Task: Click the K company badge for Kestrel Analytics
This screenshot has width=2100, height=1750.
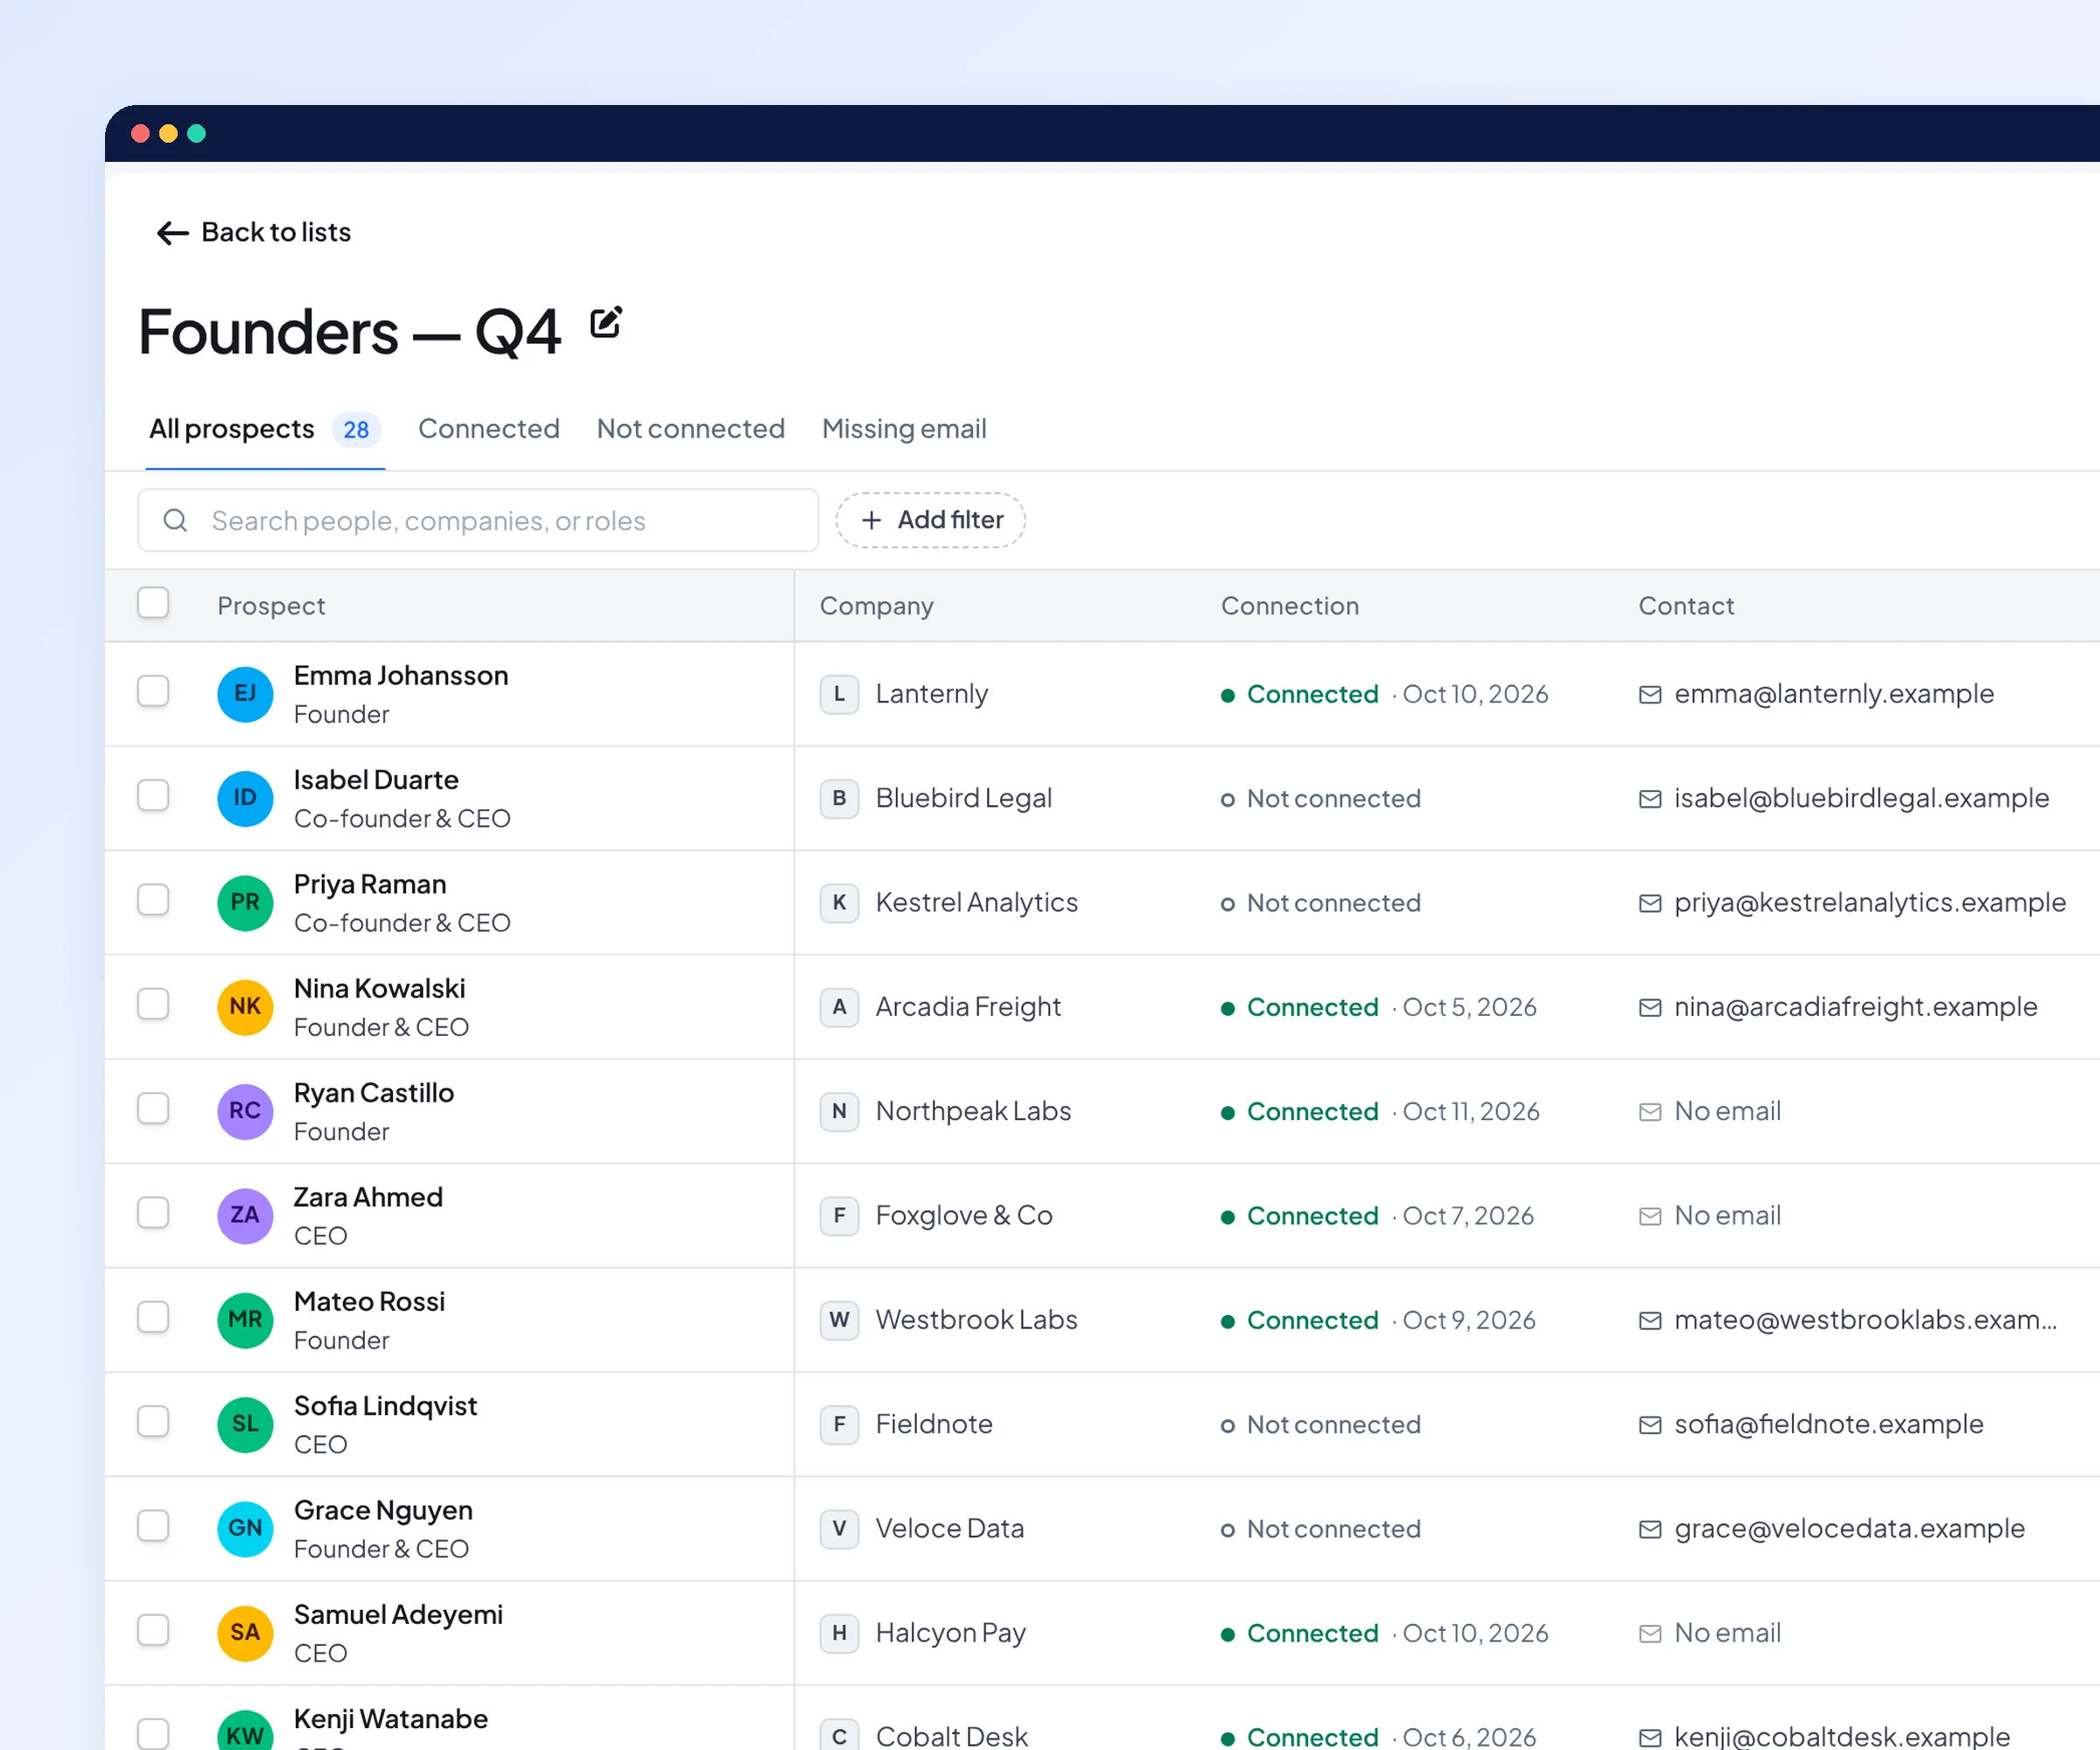Action: (x=839, y=903)
